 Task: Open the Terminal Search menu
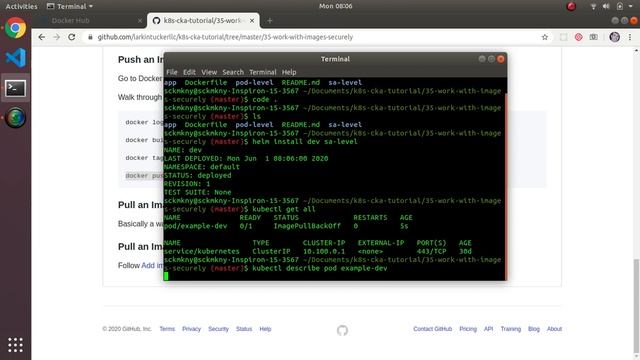[233, 72]
